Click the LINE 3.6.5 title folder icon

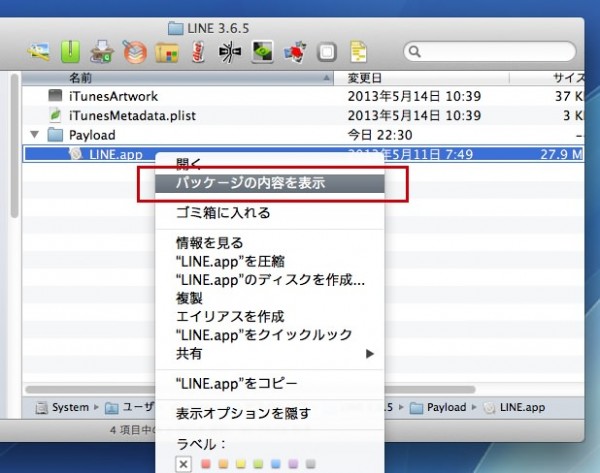176,28
